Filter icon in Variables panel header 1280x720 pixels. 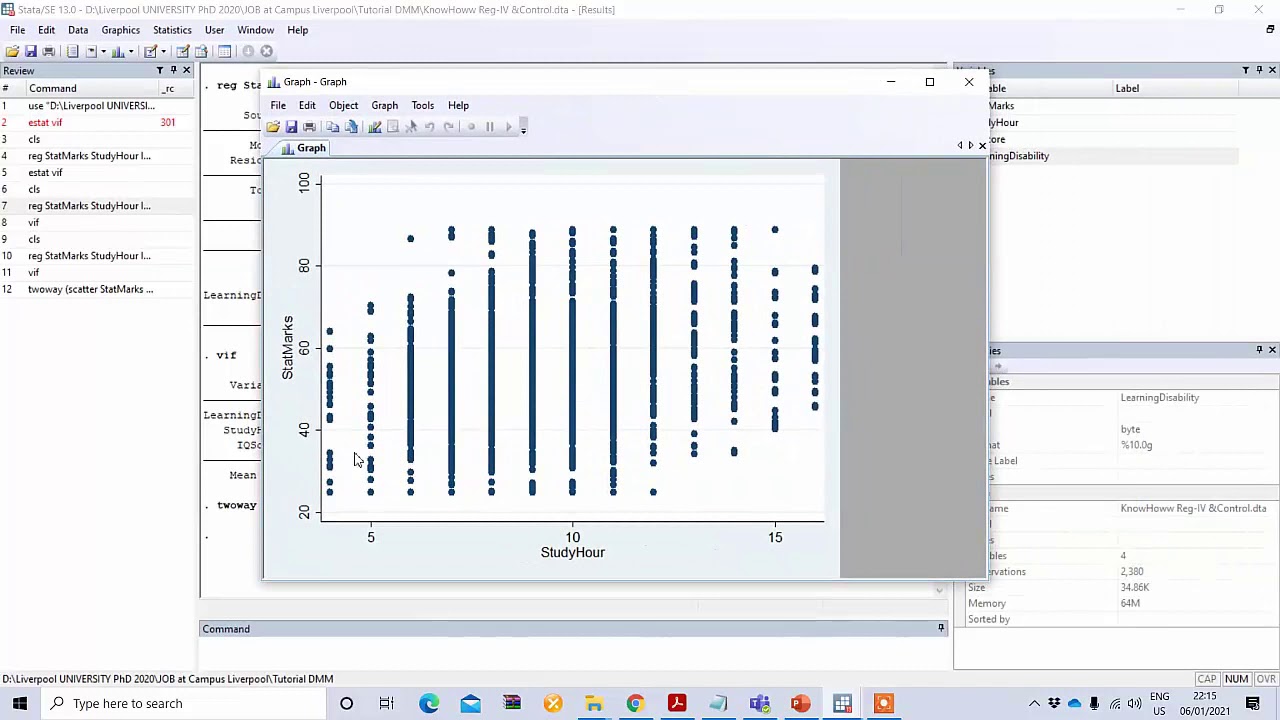(1245, 70)
